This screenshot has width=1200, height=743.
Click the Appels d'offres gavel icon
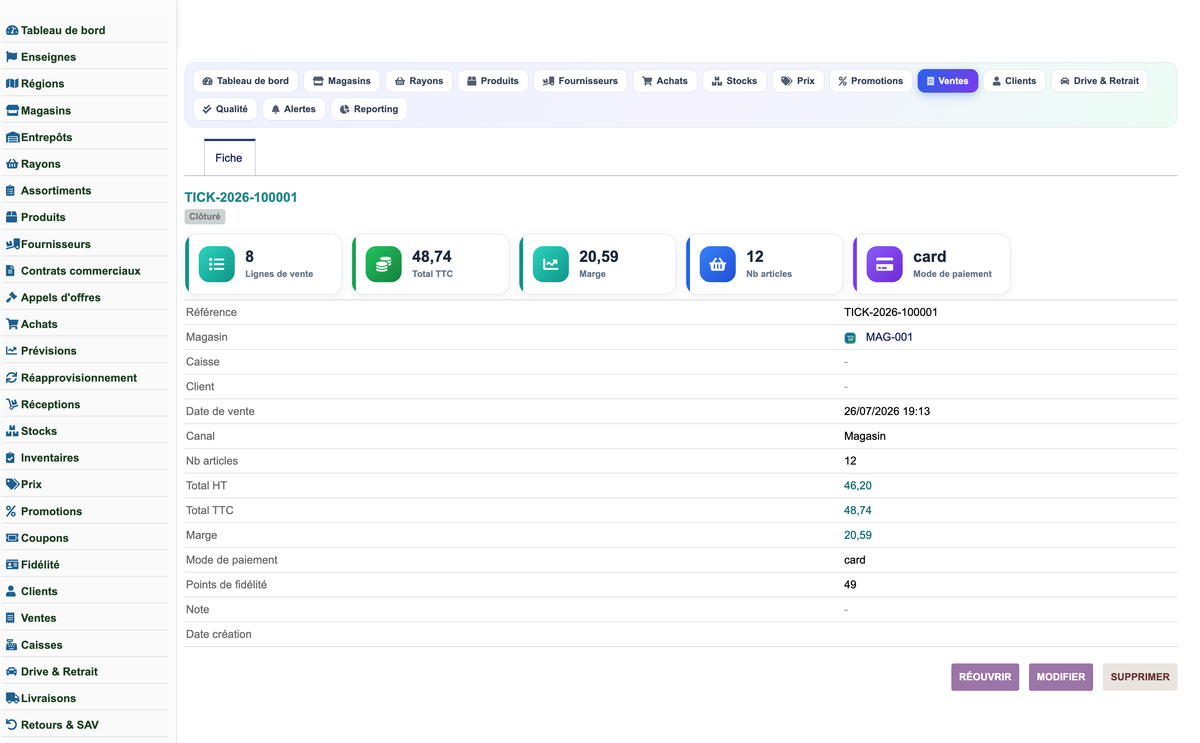tap(12, 298)
